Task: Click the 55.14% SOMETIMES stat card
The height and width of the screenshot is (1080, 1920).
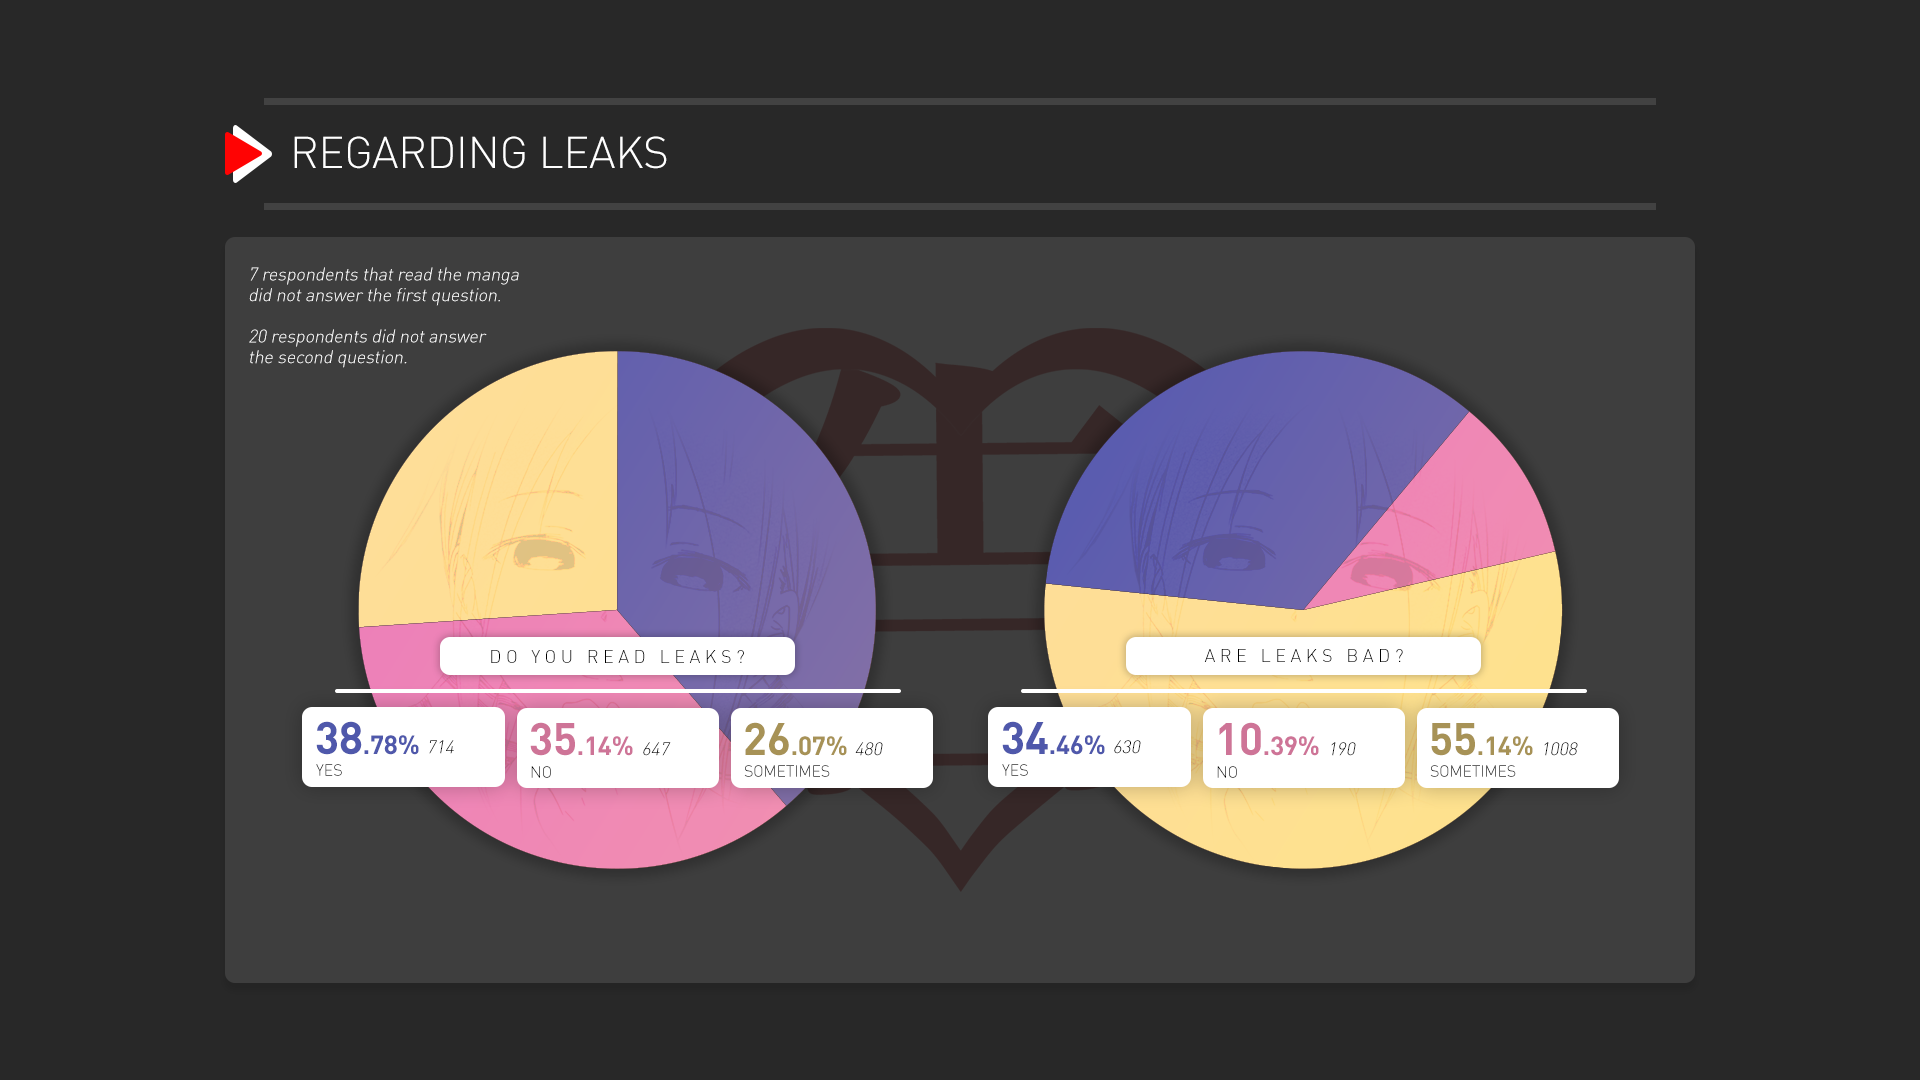Action: (x=1518, y=748)
